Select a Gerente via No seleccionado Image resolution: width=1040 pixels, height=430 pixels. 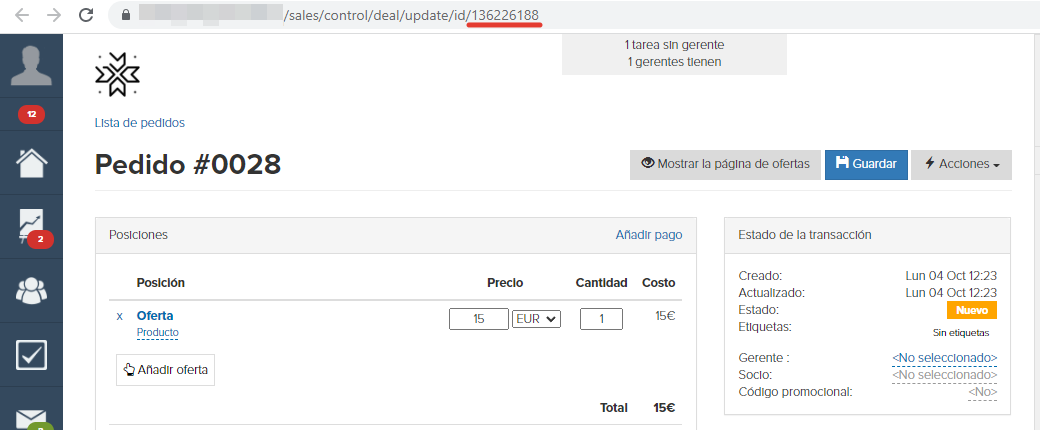[x=944, y=358]
